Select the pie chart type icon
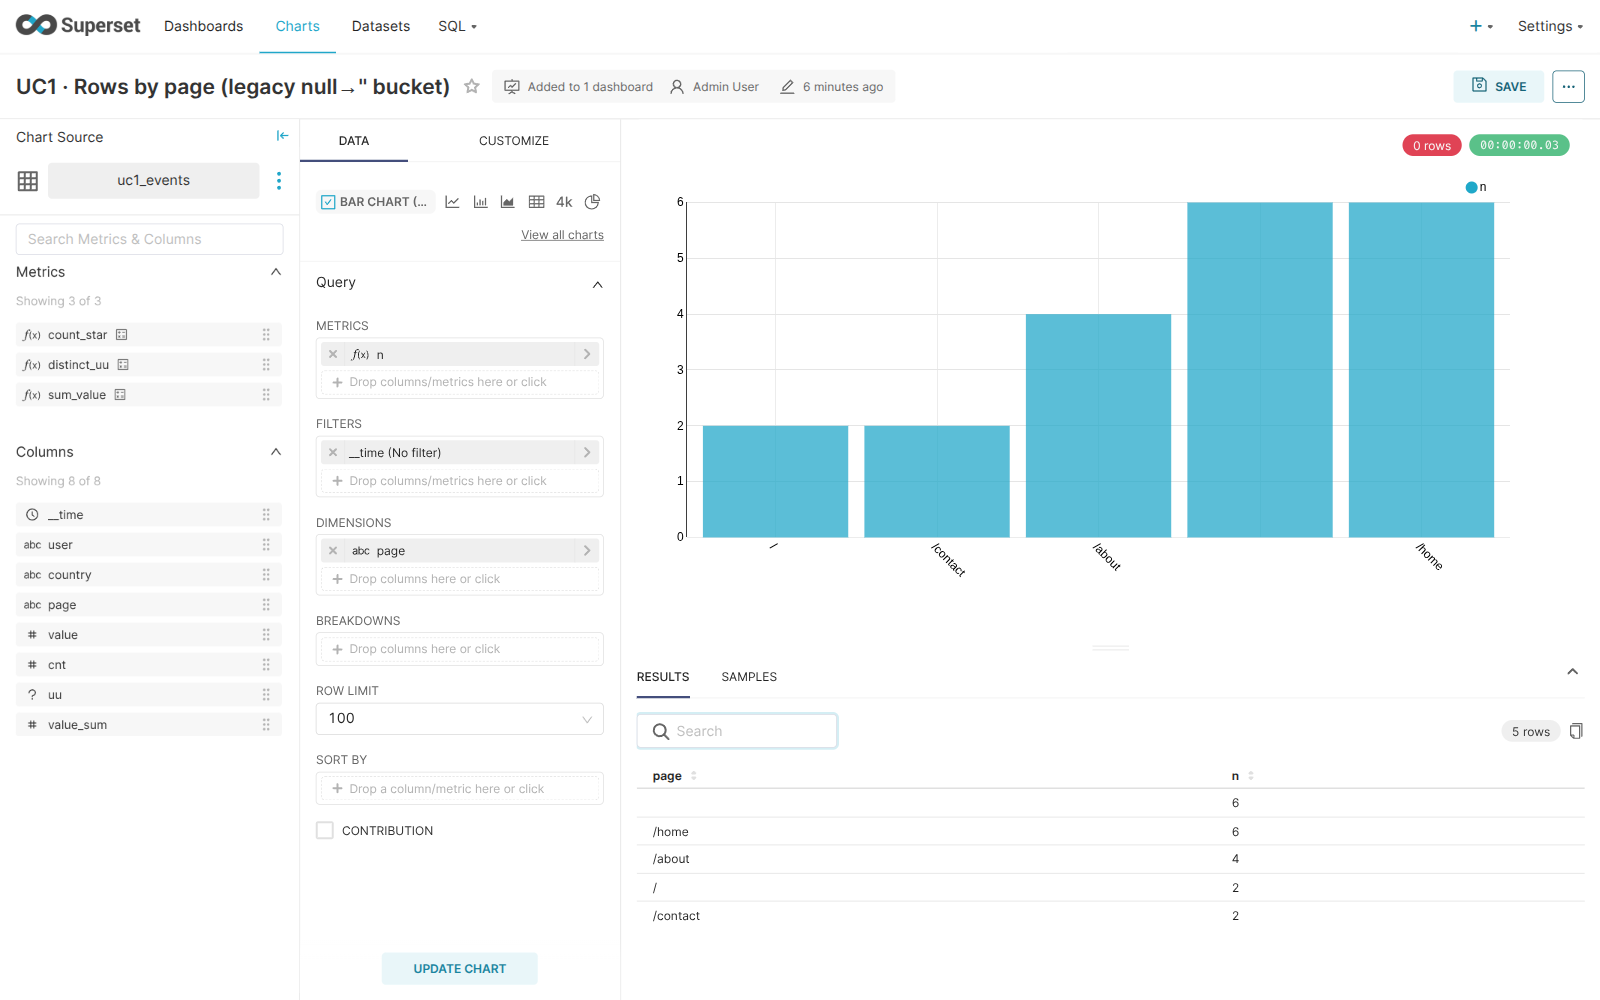The width and height of the screenshot is (1600, 1000). pyautogui.click(x=592, y=202)
